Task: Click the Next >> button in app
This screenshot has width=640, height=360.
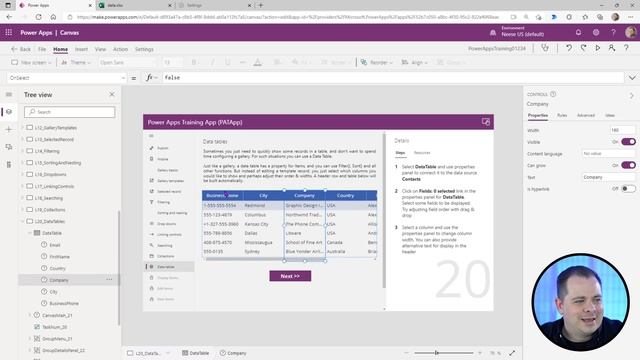Action: click(x=290, y=276)
